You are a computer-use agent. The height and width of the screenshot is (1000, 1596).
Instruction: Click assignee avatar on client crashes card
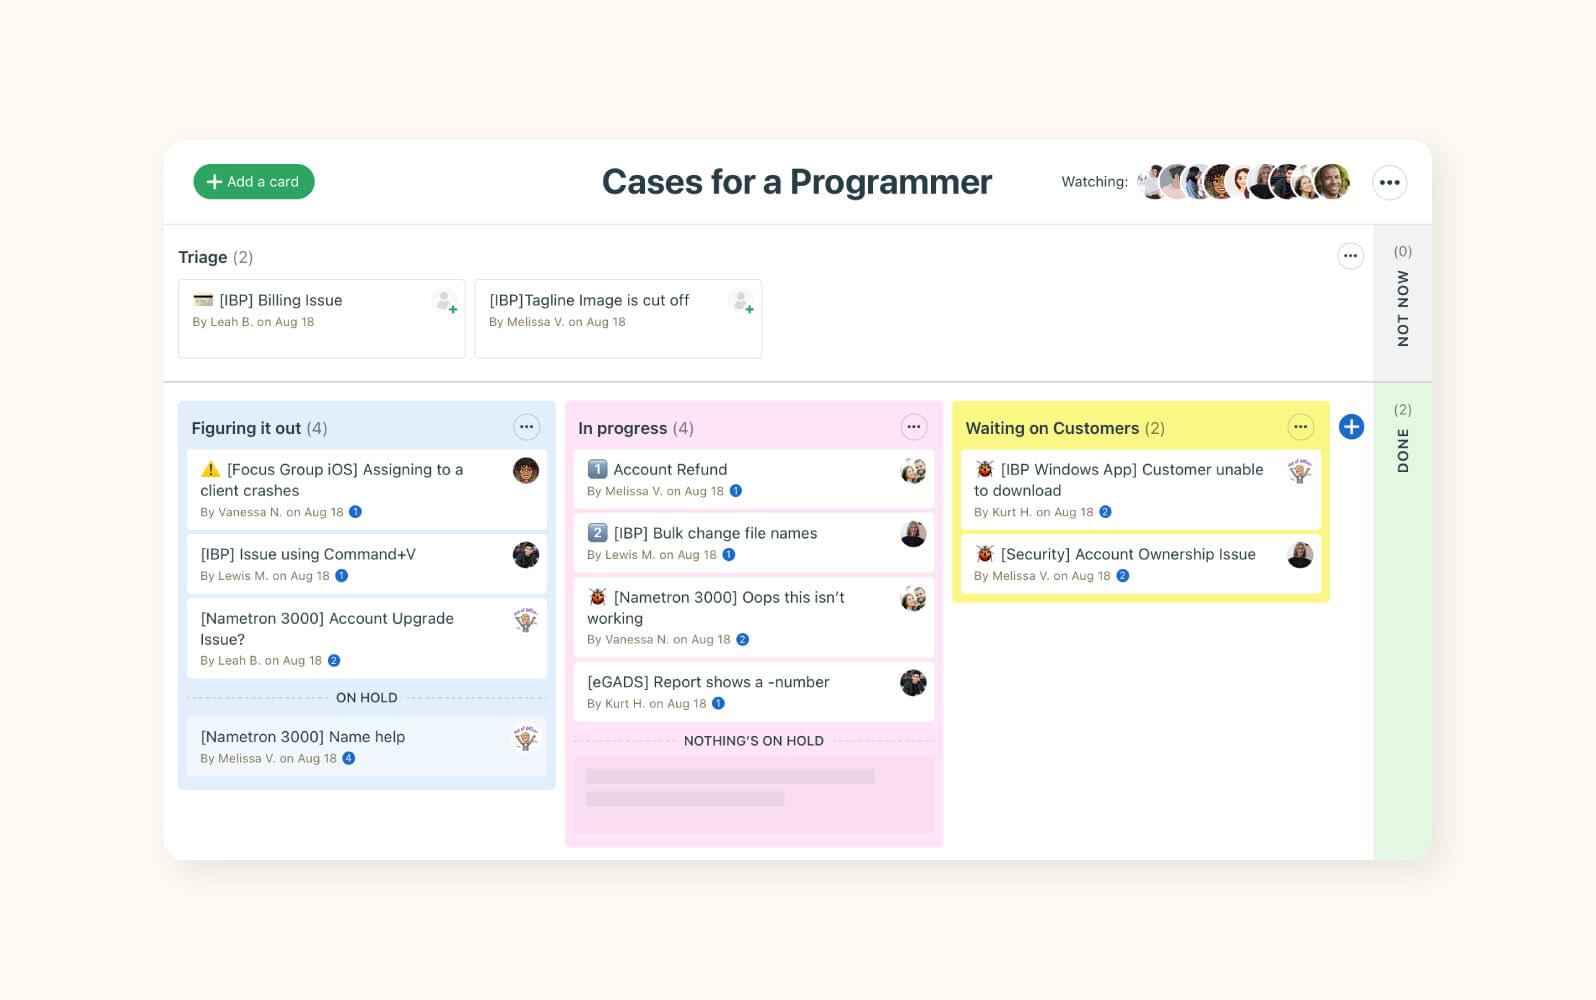point(526,470)
